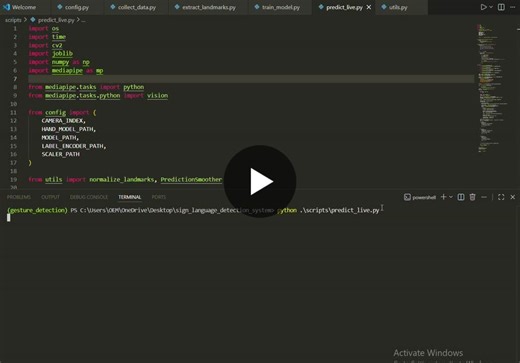Click the 'import mediapipe as mp' line
This screenshot has height=363, width=520.
[66, 70]
